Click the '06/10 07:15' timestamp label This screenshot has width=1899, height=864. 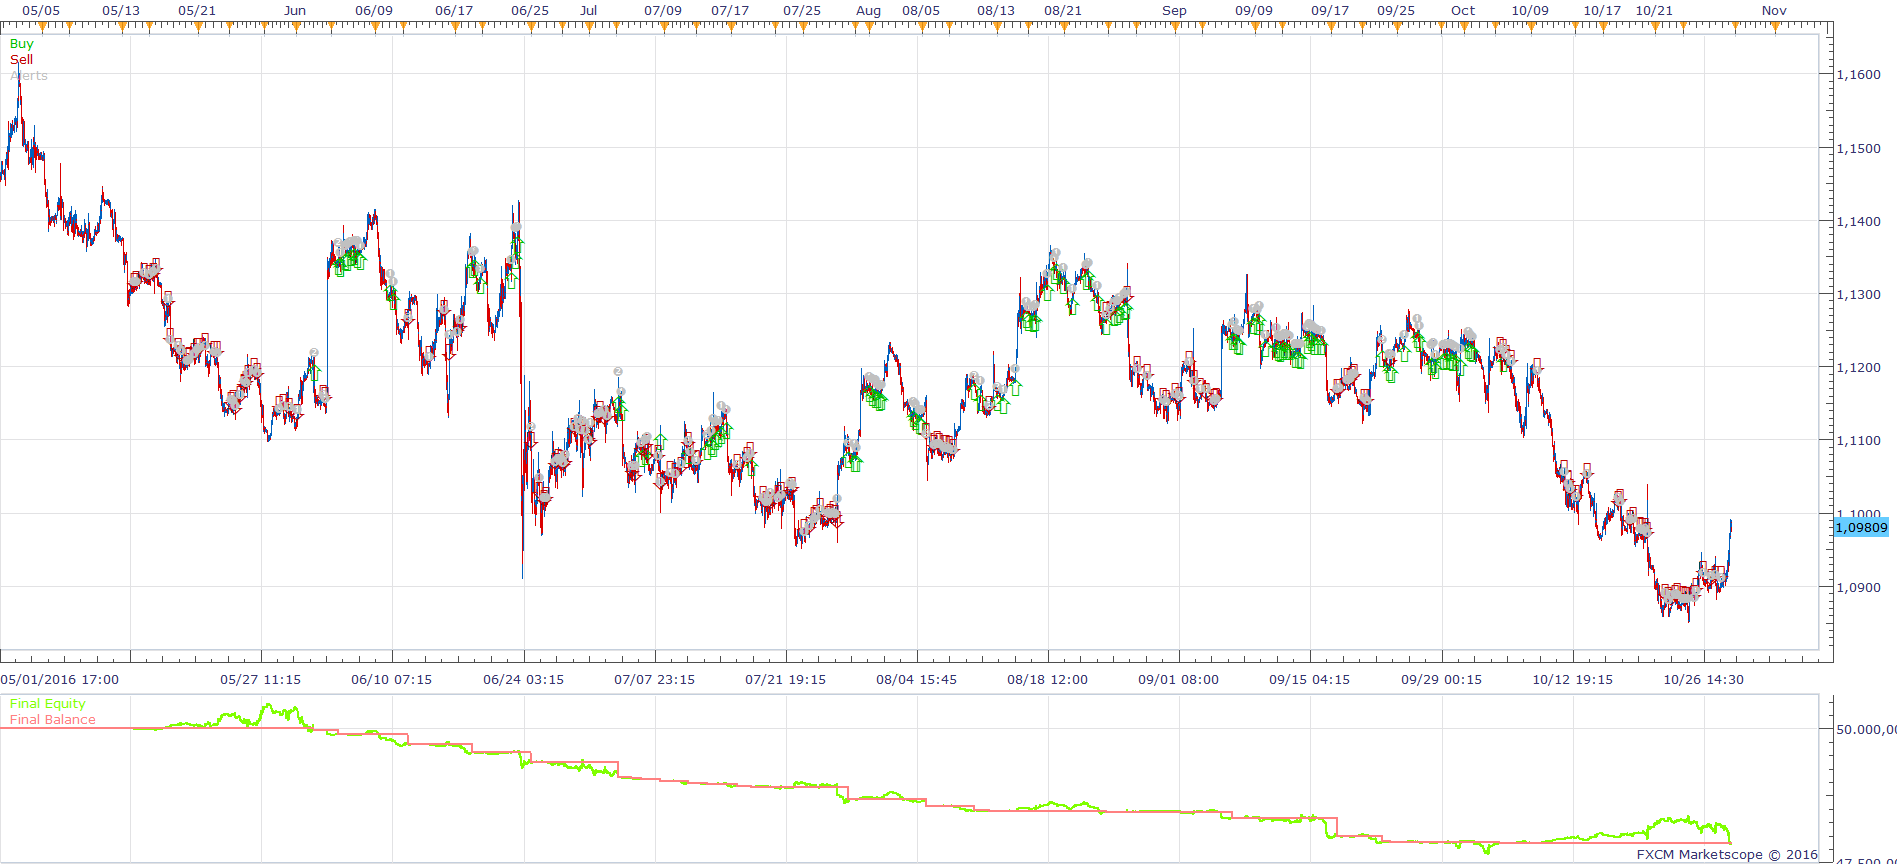pyautogui.click(x=391, y=680)
